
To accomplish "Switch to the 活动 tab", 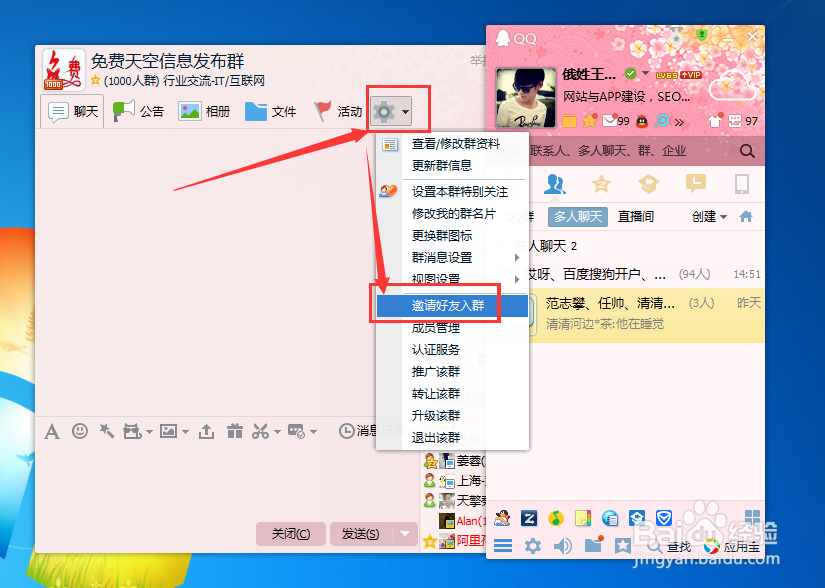I will 337,111.
